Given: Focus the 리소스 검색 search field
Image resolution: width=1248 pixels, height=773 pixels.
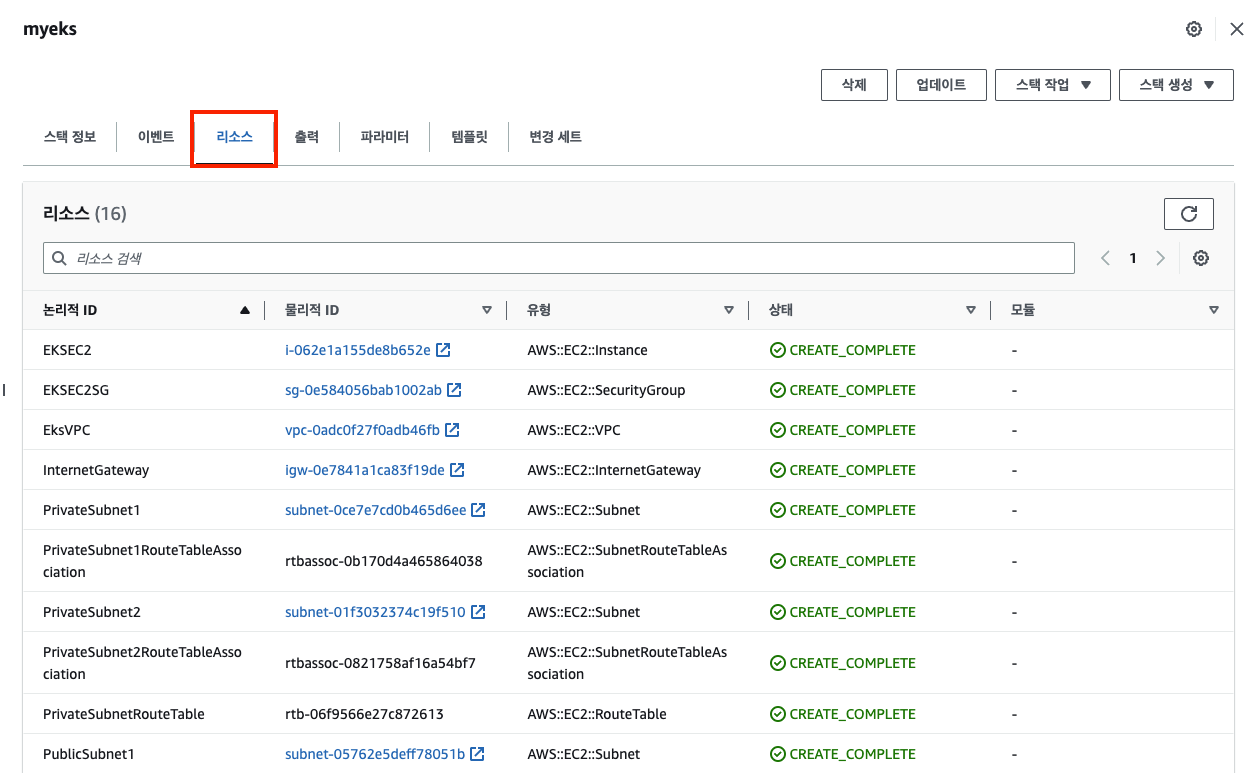Looking at the screenshot, I should (559, 258).
